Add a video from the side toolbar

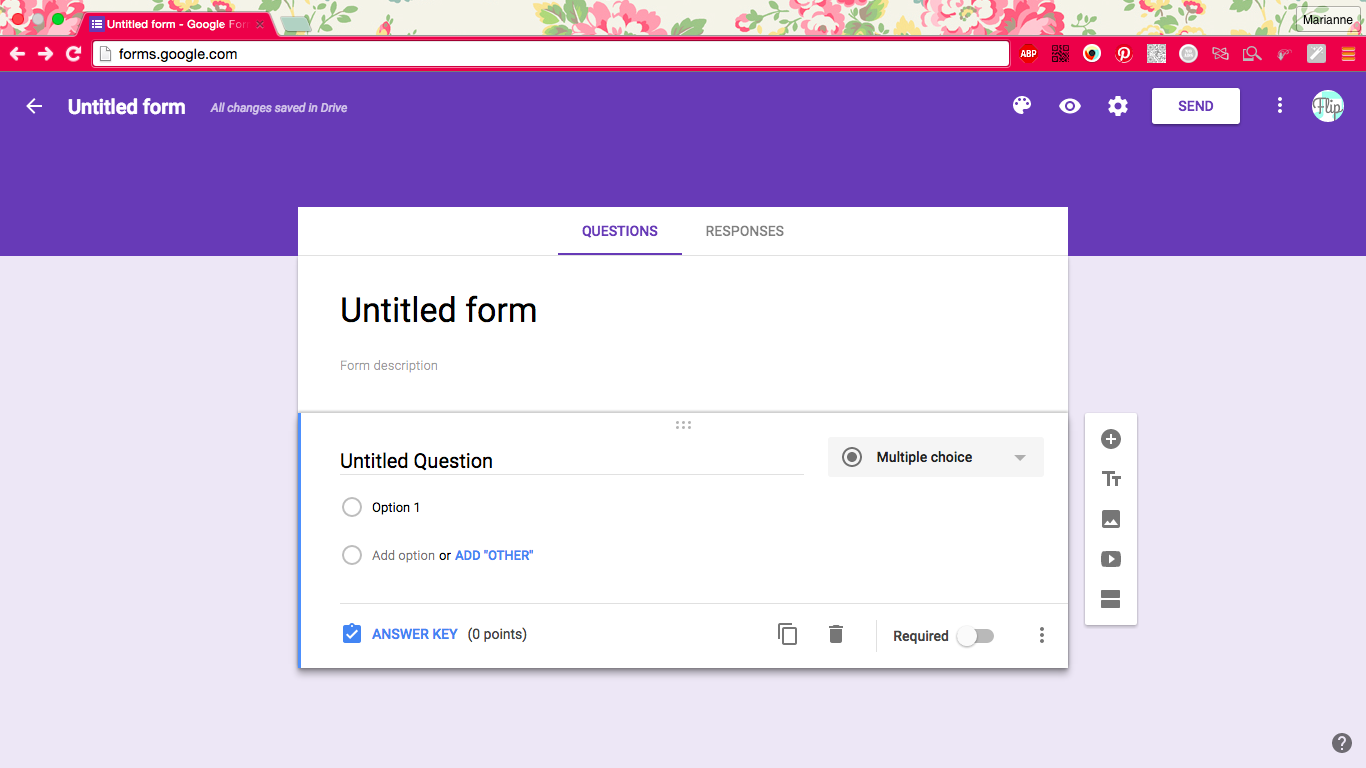1111,559
